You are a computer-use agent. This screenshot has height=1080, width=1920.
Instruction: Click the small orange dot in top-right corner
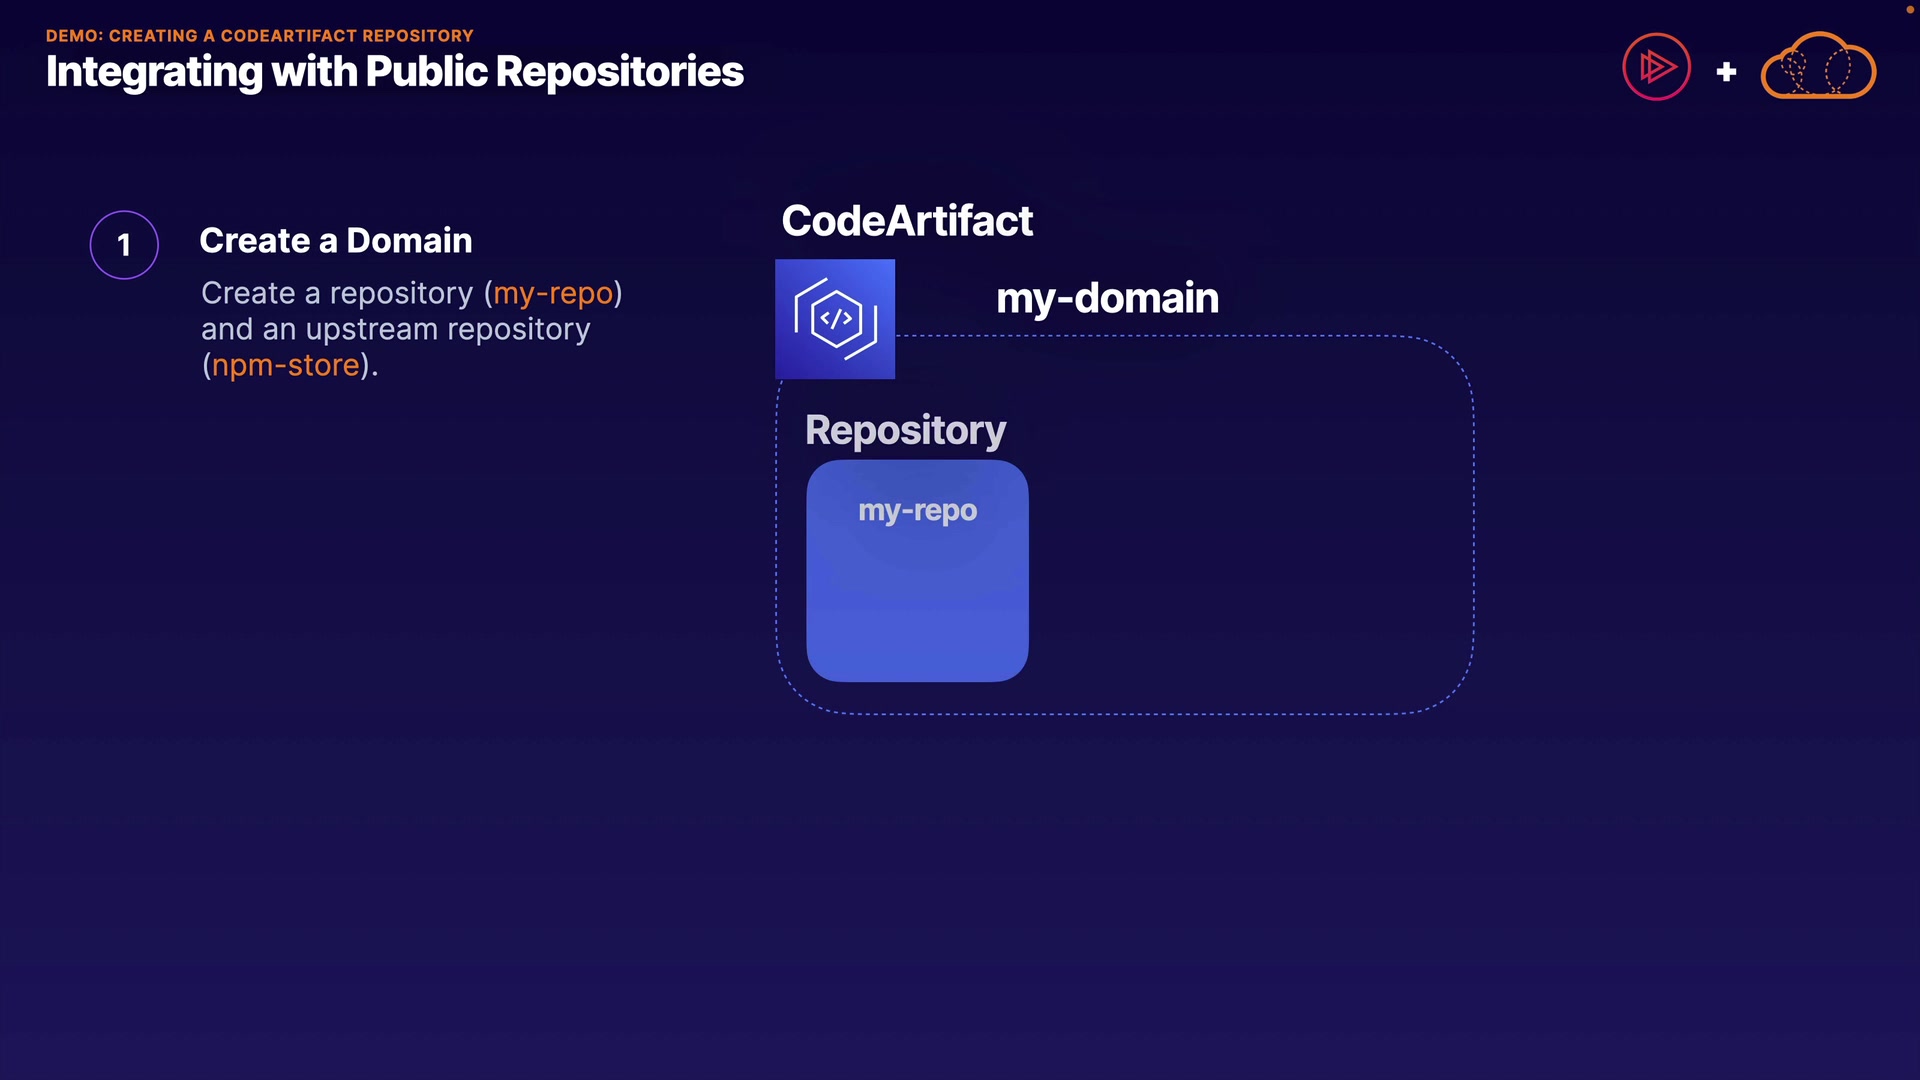point(1909,9)
